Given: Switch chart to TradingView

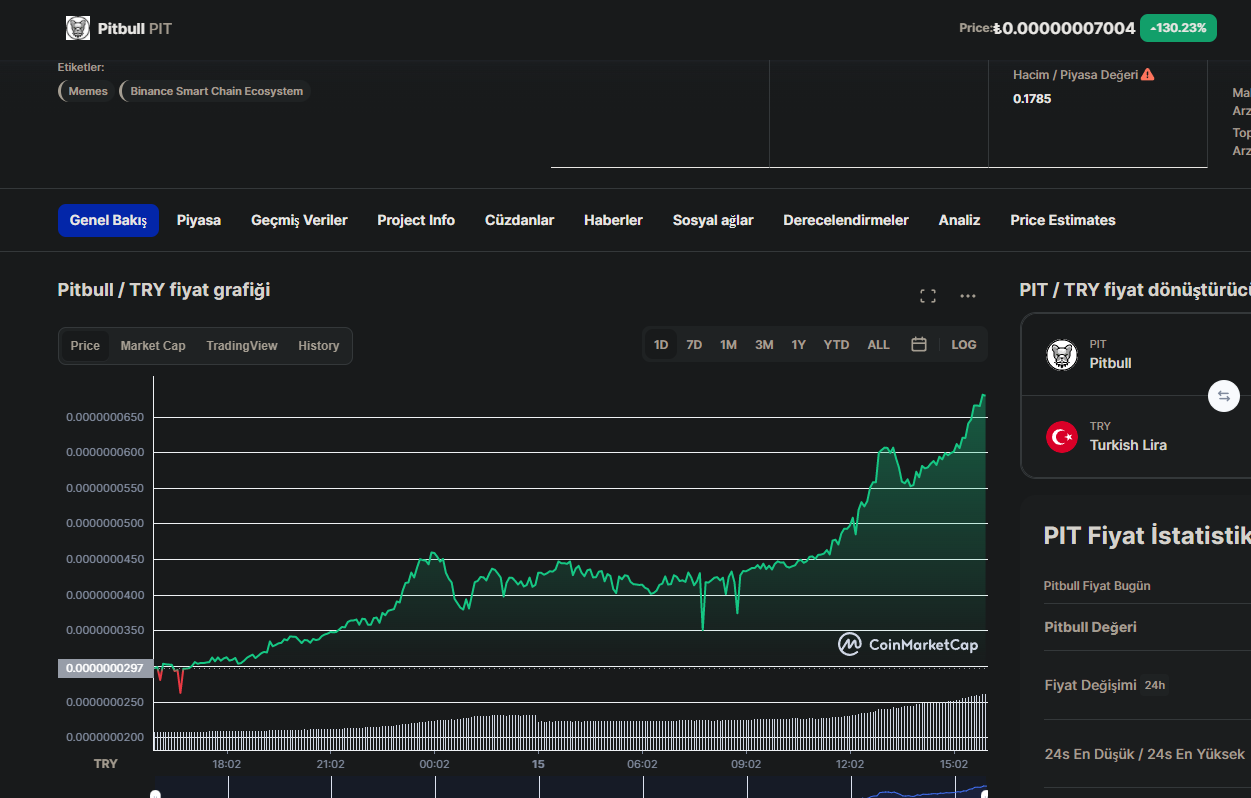Looking at the screenshot, I should 242,346.
